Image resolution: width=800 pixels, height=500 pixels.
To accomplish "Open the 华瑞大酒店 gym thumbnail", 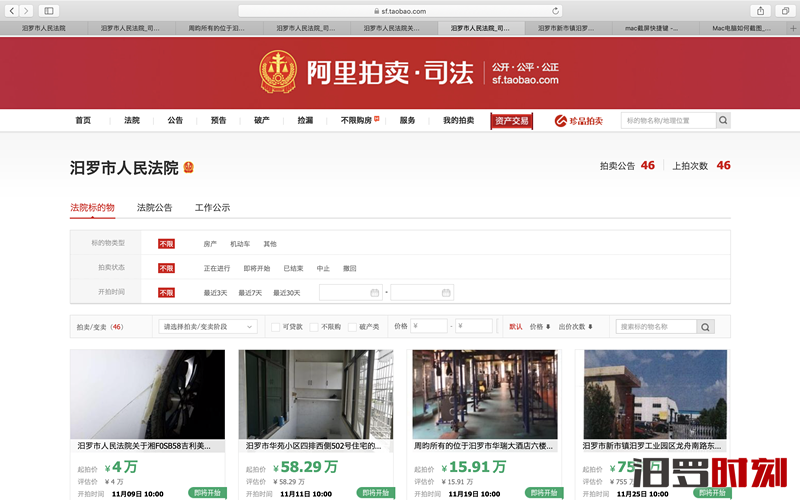I will [x=485, y=394].
